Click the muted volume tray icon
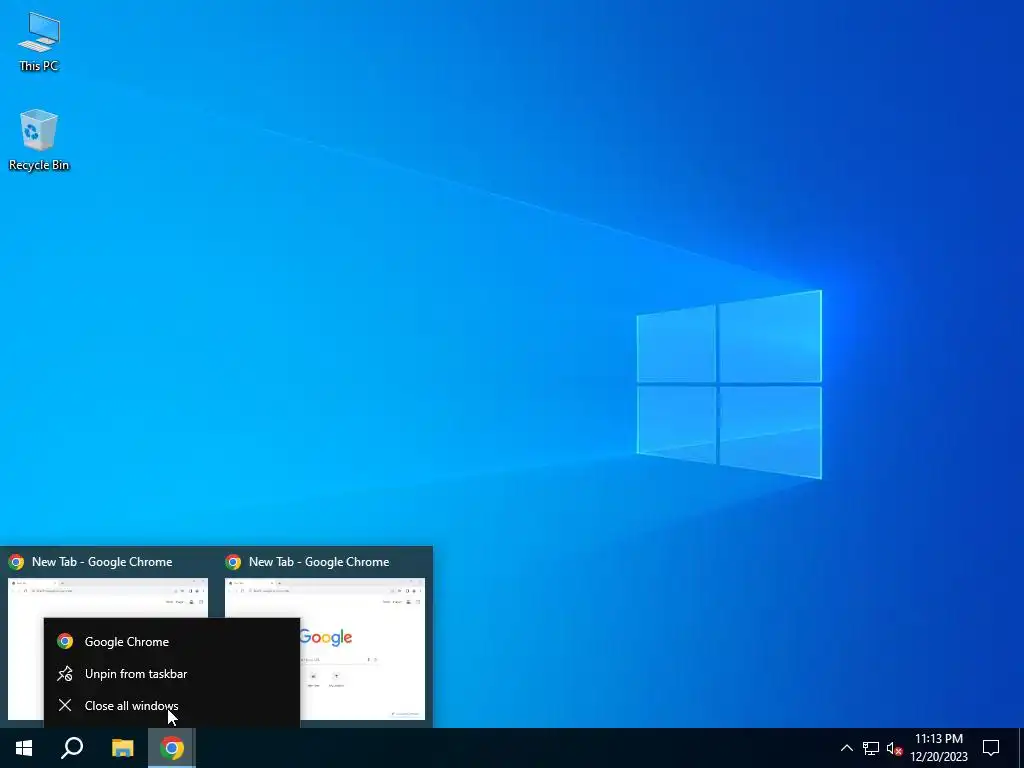The height and width of the screenshot is (768, 1024). coord(894,748)
